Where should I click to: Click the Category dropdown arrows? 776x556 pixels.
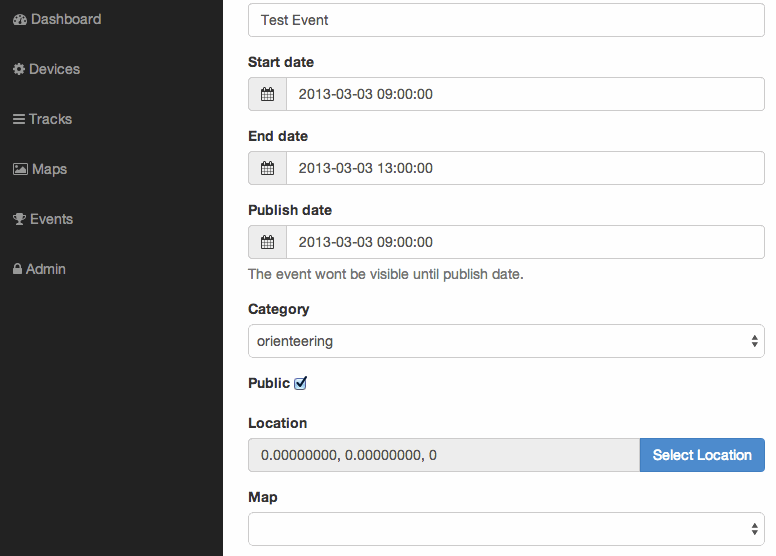[x=754, y=341]
